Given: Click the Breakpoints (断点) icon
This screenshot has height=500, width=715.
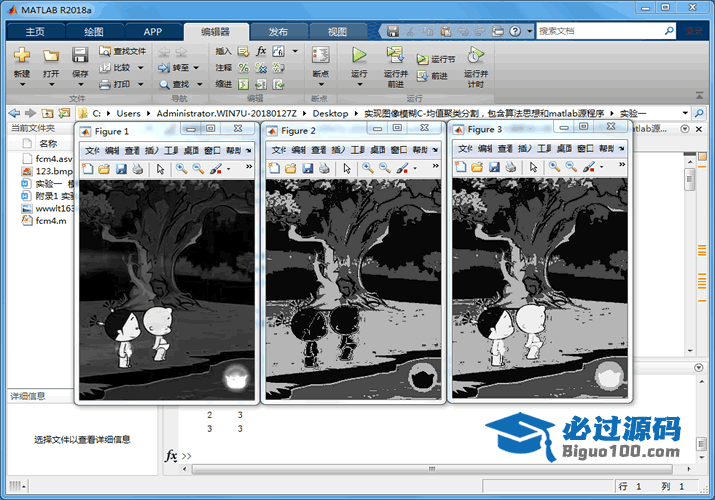Looking at the screenshot, I should [x=321, y=55].
